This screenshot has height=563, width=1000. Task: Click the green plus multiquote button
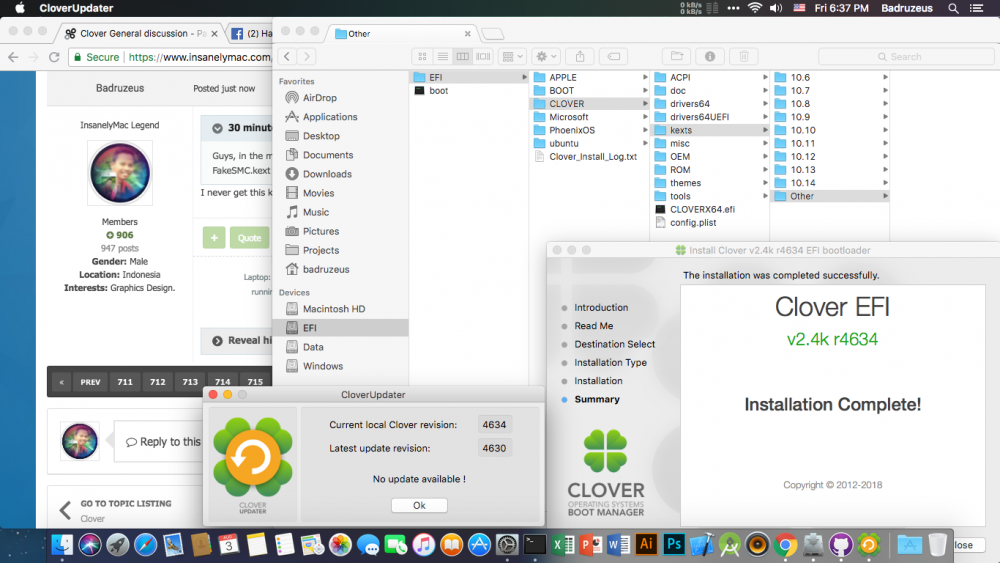coord(214,238)
